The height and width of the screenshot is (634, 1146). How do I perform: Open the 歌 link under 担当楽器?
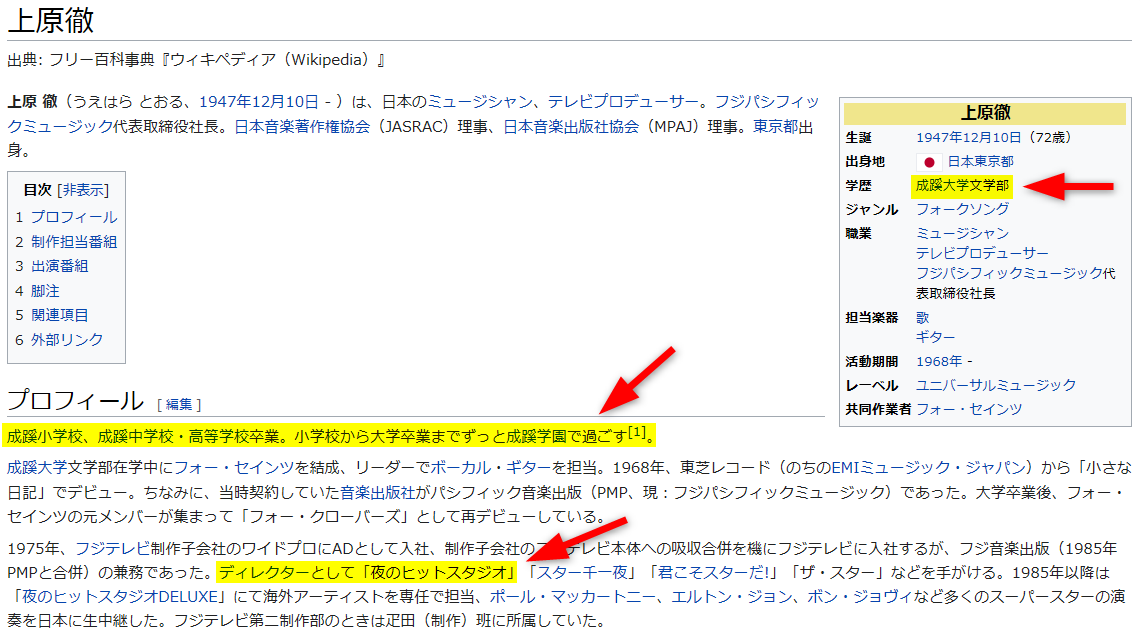[x=923, y=317]
